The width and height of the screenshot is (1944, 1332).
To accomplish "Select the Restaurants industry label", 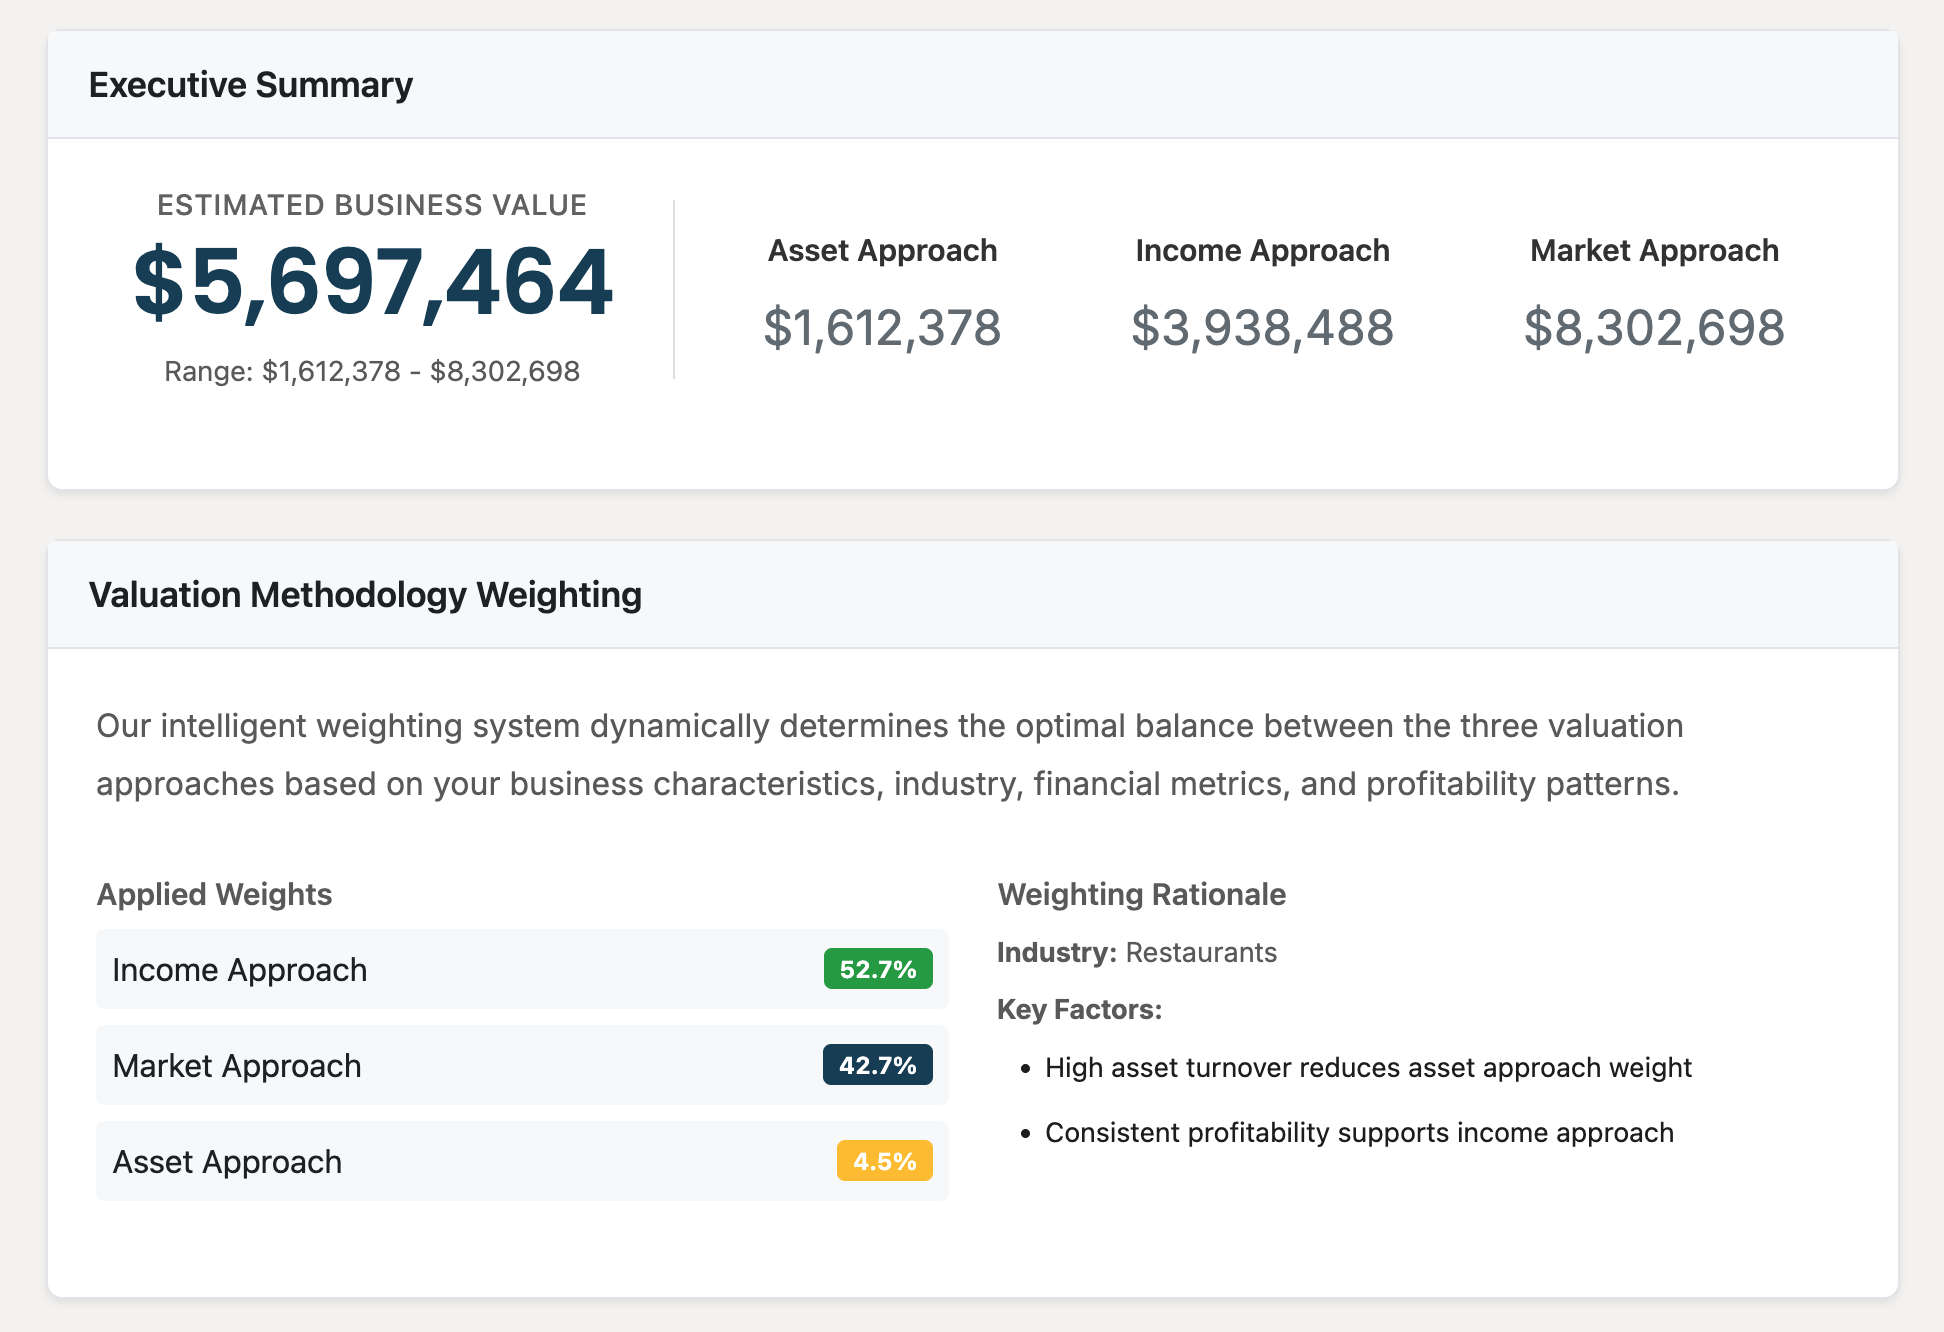I will pyautogui.click(x=1201, y=952).
